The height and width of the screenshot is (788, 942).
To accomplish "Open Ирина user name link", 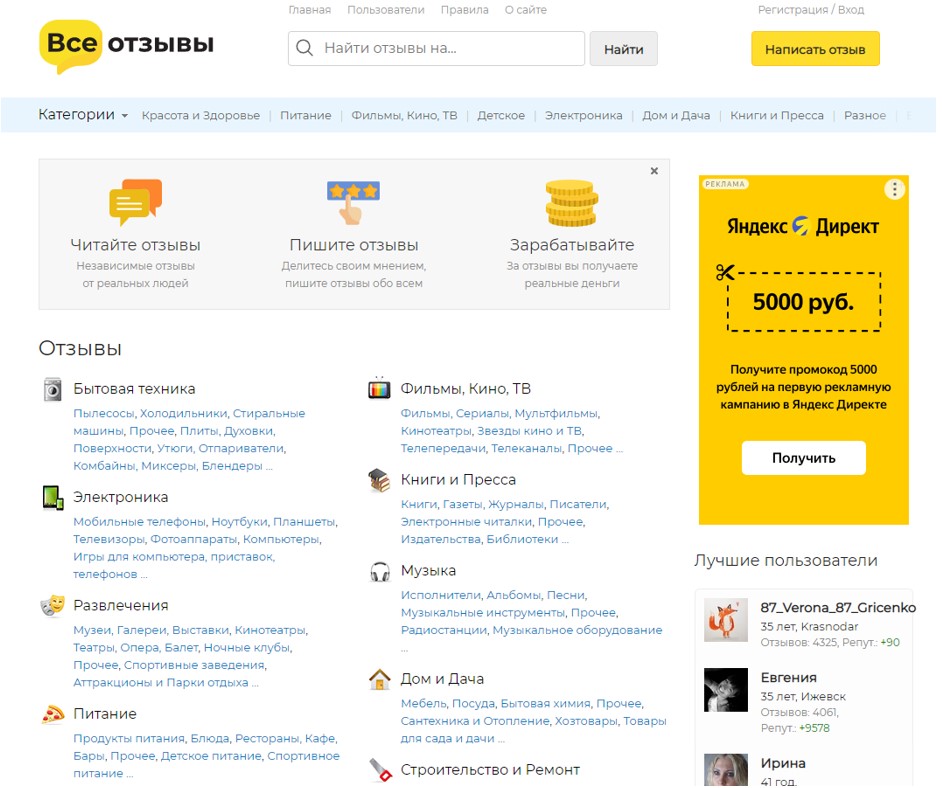I will pyautogui.click(x=783, y=763).
